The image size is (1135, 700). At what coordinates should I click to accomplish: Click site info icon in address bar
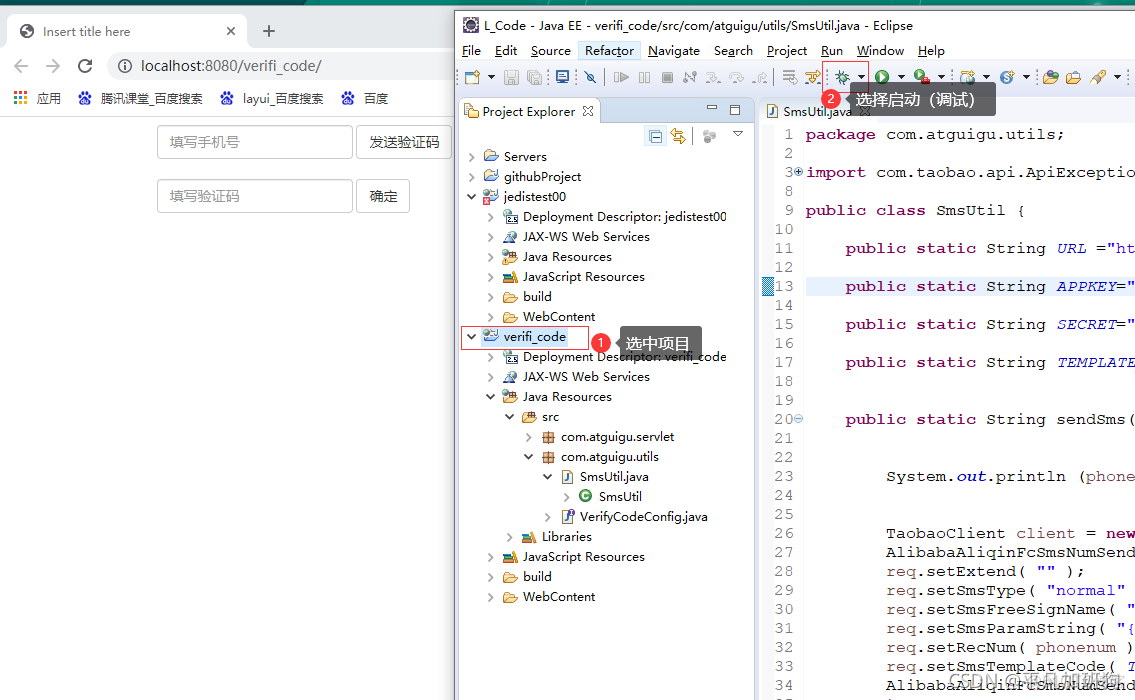click(x=125, y=66)
